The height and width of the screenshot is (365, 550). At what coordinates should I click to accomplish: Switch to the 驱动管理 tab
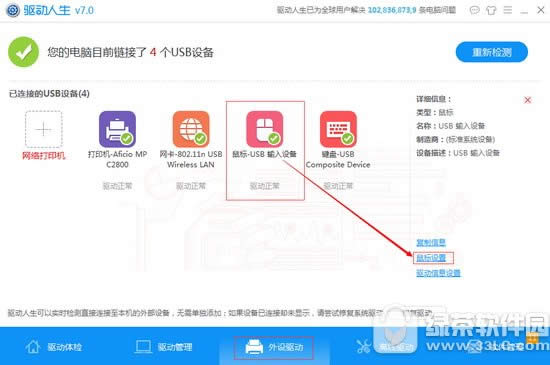click(164, 347)
